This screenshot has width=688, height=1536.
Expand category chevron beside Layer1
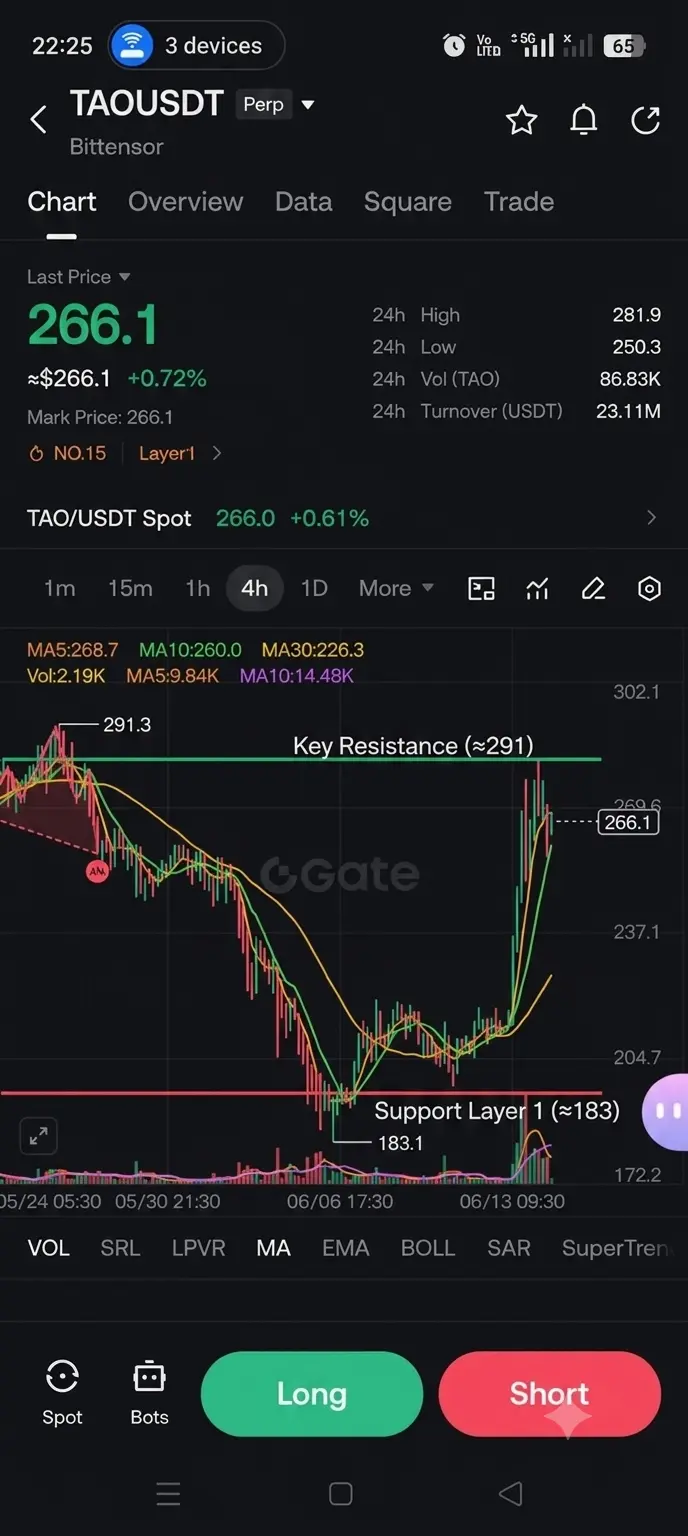pyautogui.click(x=217, y=453)
